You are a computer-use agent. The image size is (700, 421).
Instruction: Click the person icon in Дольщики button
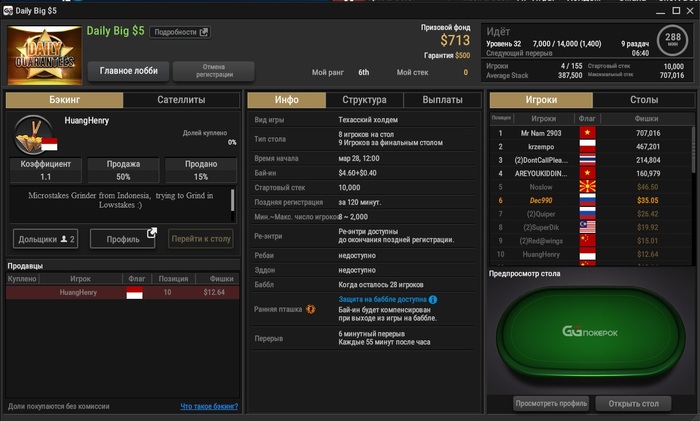pyautogui.click(x=64, y=239)
